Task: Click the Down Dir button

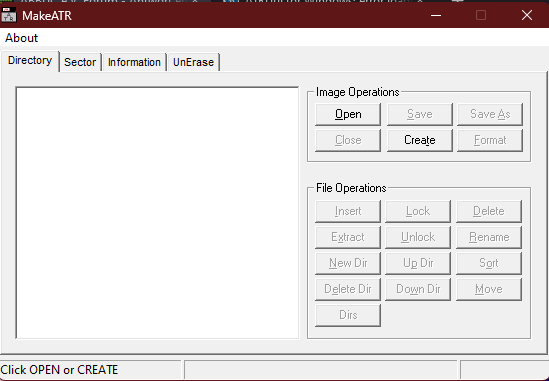Action: point(418,289)
